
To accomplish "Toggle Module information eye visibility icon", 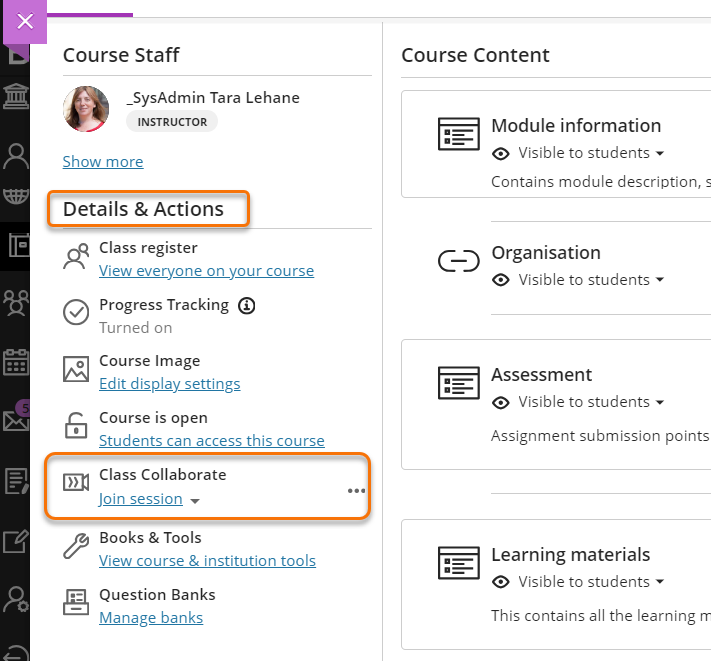I will click(501, 153).
